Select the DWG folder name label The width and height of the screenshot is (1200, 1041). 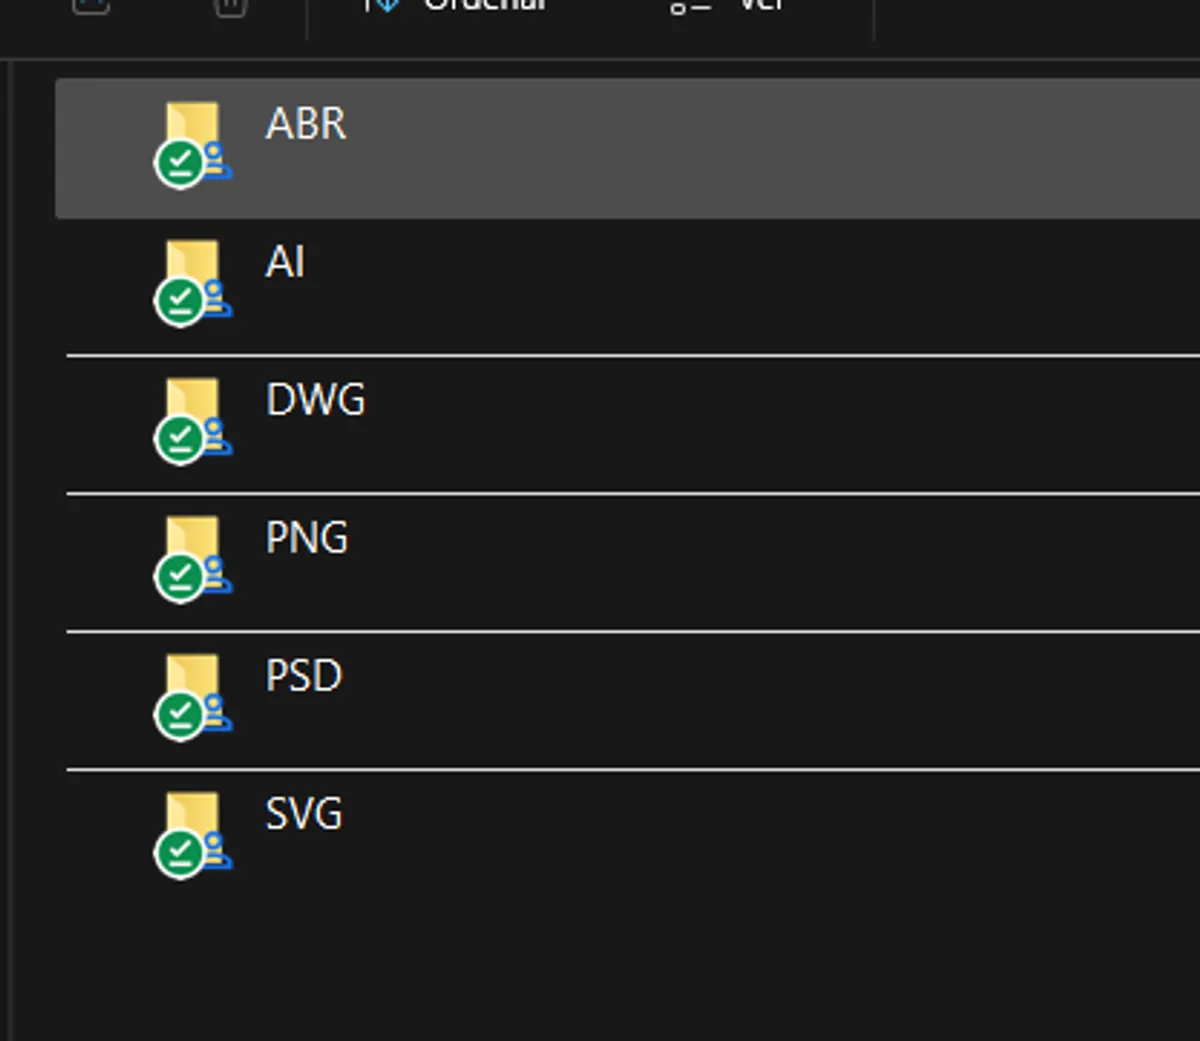coord(315,400)
